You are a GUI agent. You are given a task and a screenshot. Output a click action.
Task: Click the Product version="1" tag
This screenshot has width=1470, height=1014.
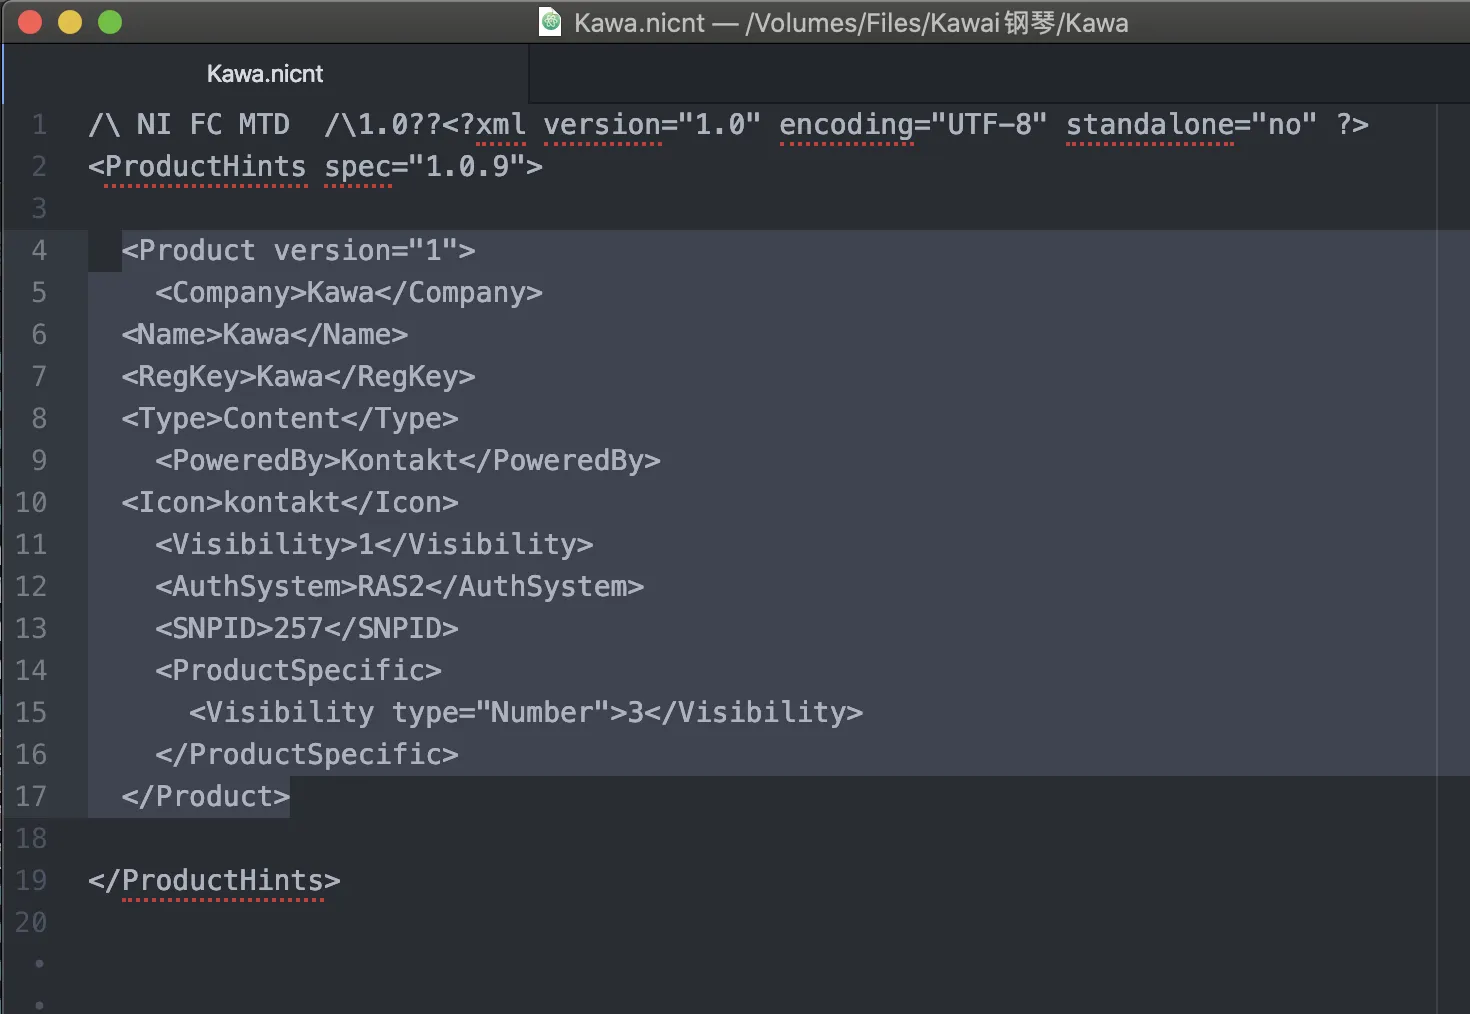coord(298,251)
